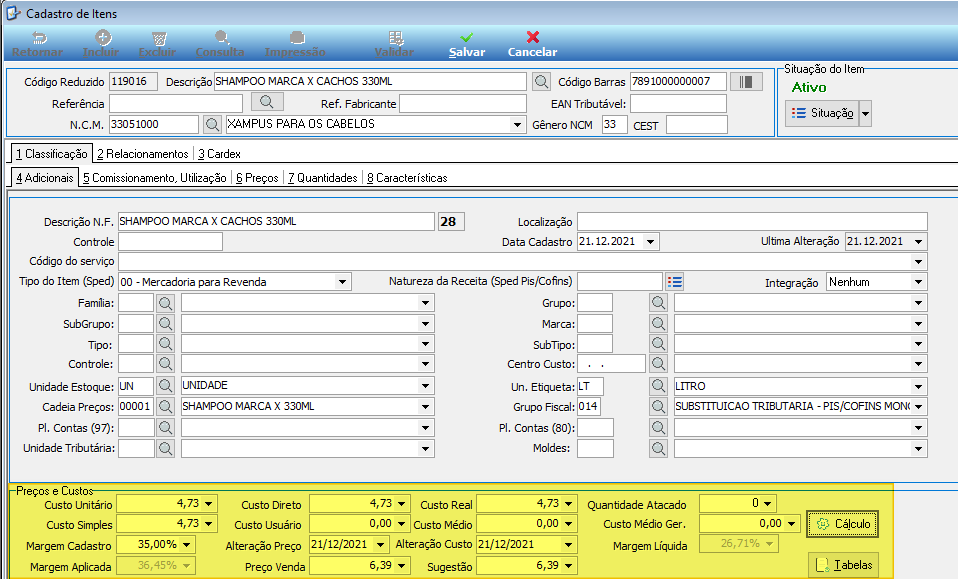958x579 pixels.
Task: Open 5 Comissionamento, Utilização tab
Action: point(155,178)
